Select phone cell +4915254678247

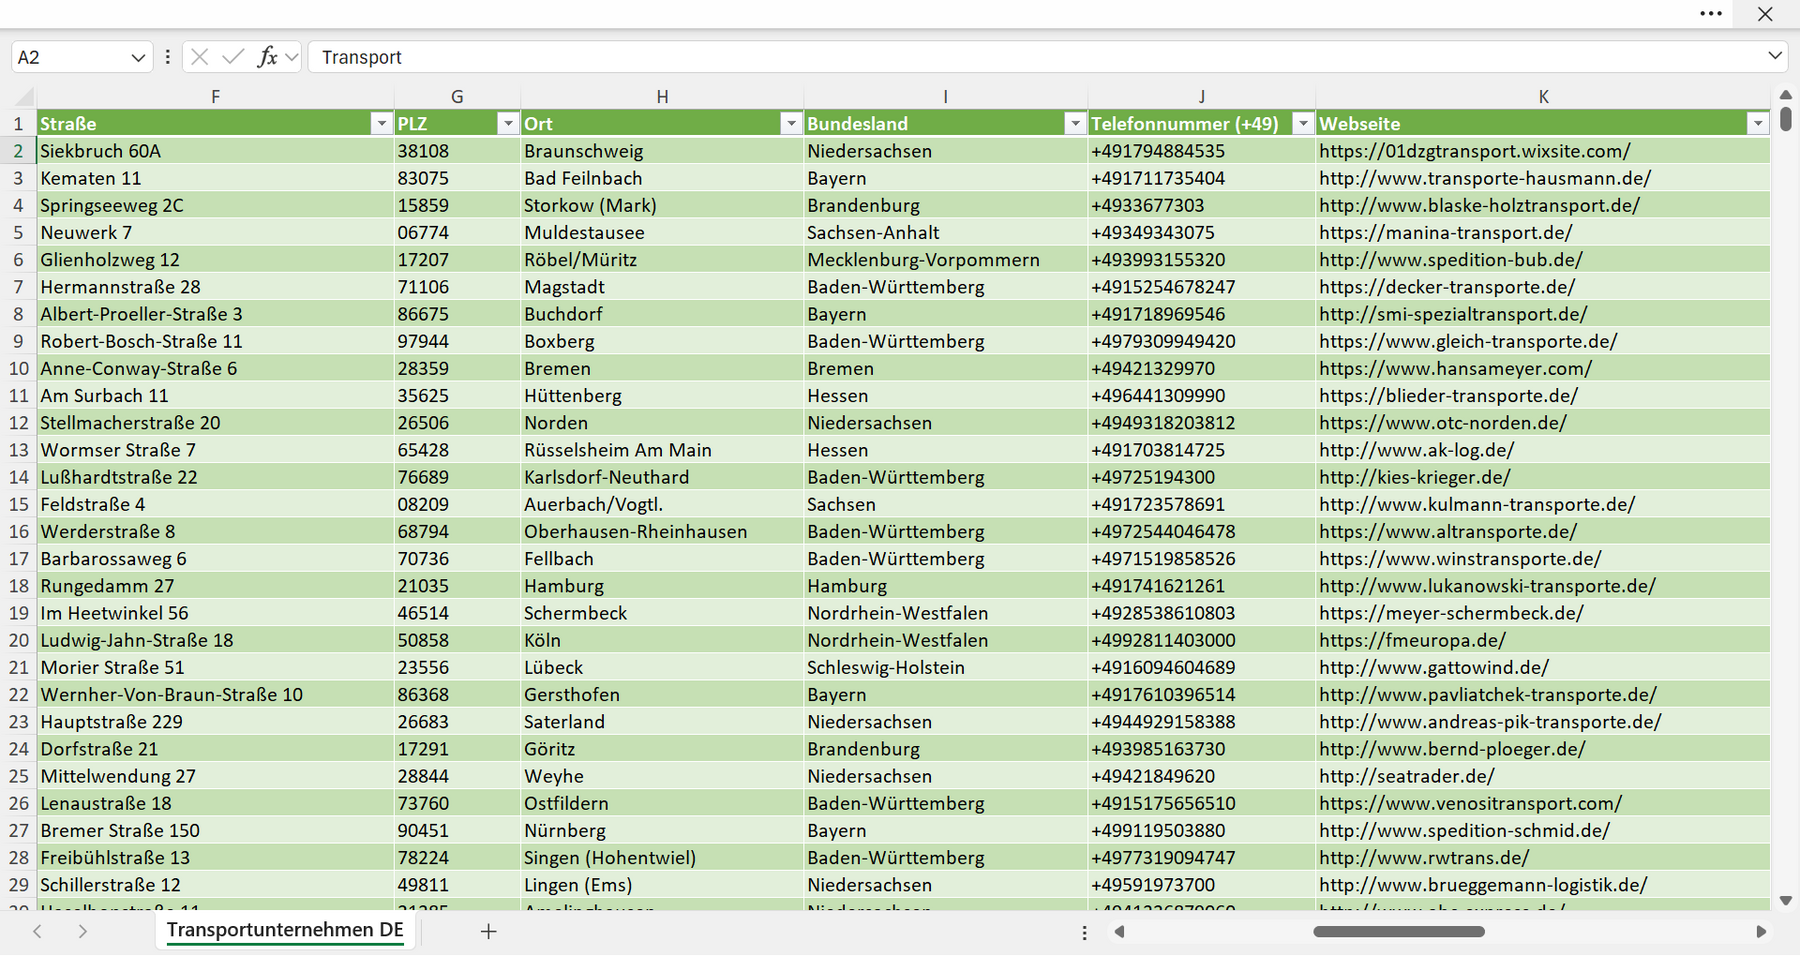coord(1201,287)
